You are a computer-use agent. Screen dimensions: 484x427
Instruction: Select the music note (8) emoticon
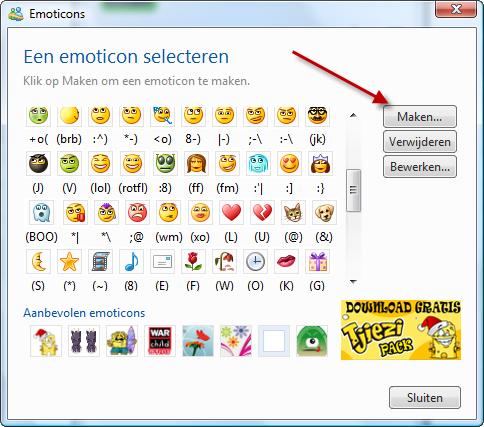[x=131, y=261]
